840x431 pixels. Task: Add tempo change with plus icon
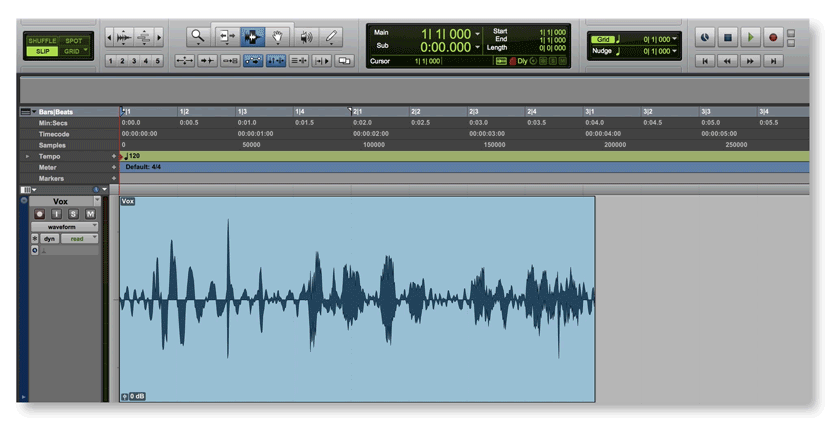click(114, 156)
